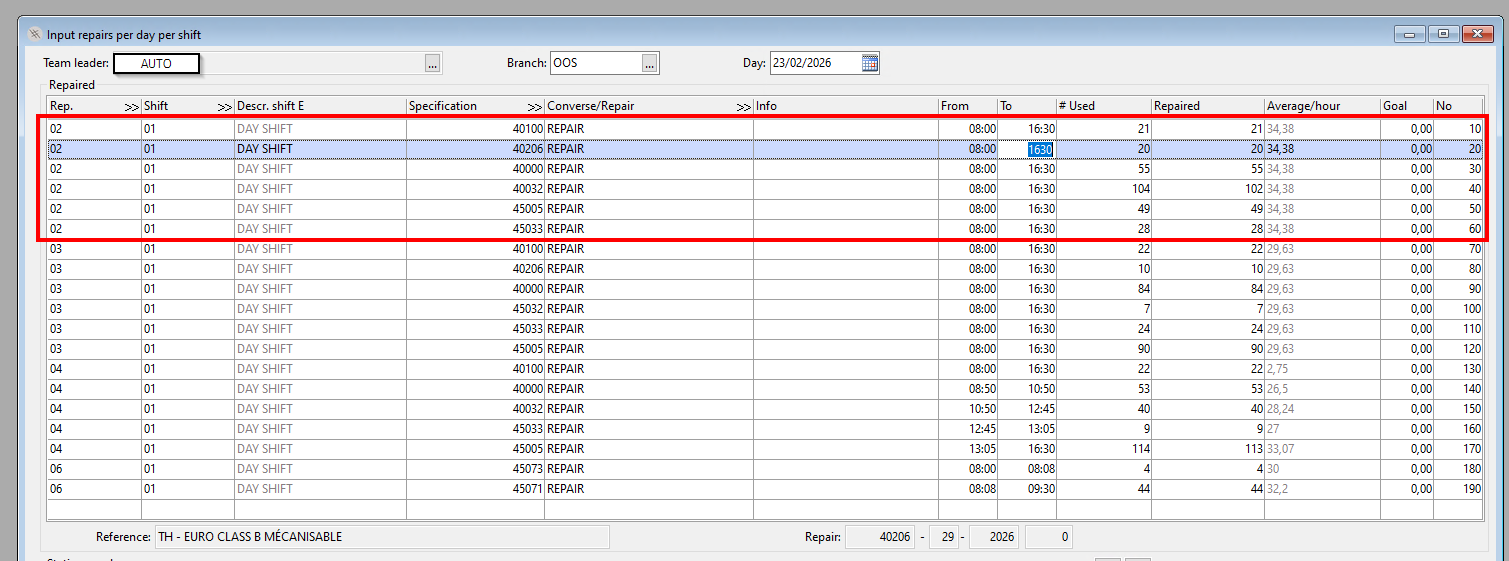Click Average/hour value 2,75 in row 130
The width and height of the screenshot is (1509, 561).
click(1322, 369)
